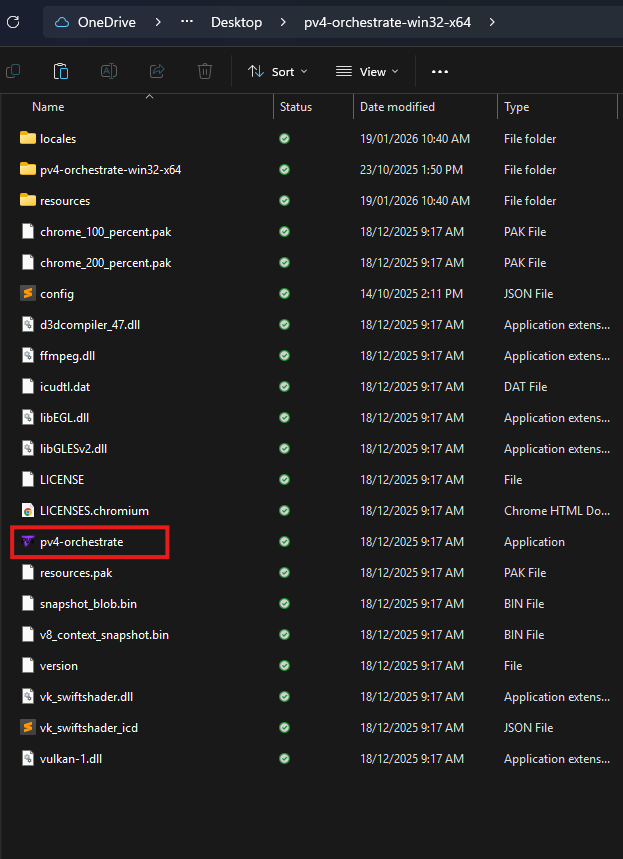Expand the chevron after OneDrive breadcrumb
This screenshot has height=859, width=623.
(x=158, y=22)
